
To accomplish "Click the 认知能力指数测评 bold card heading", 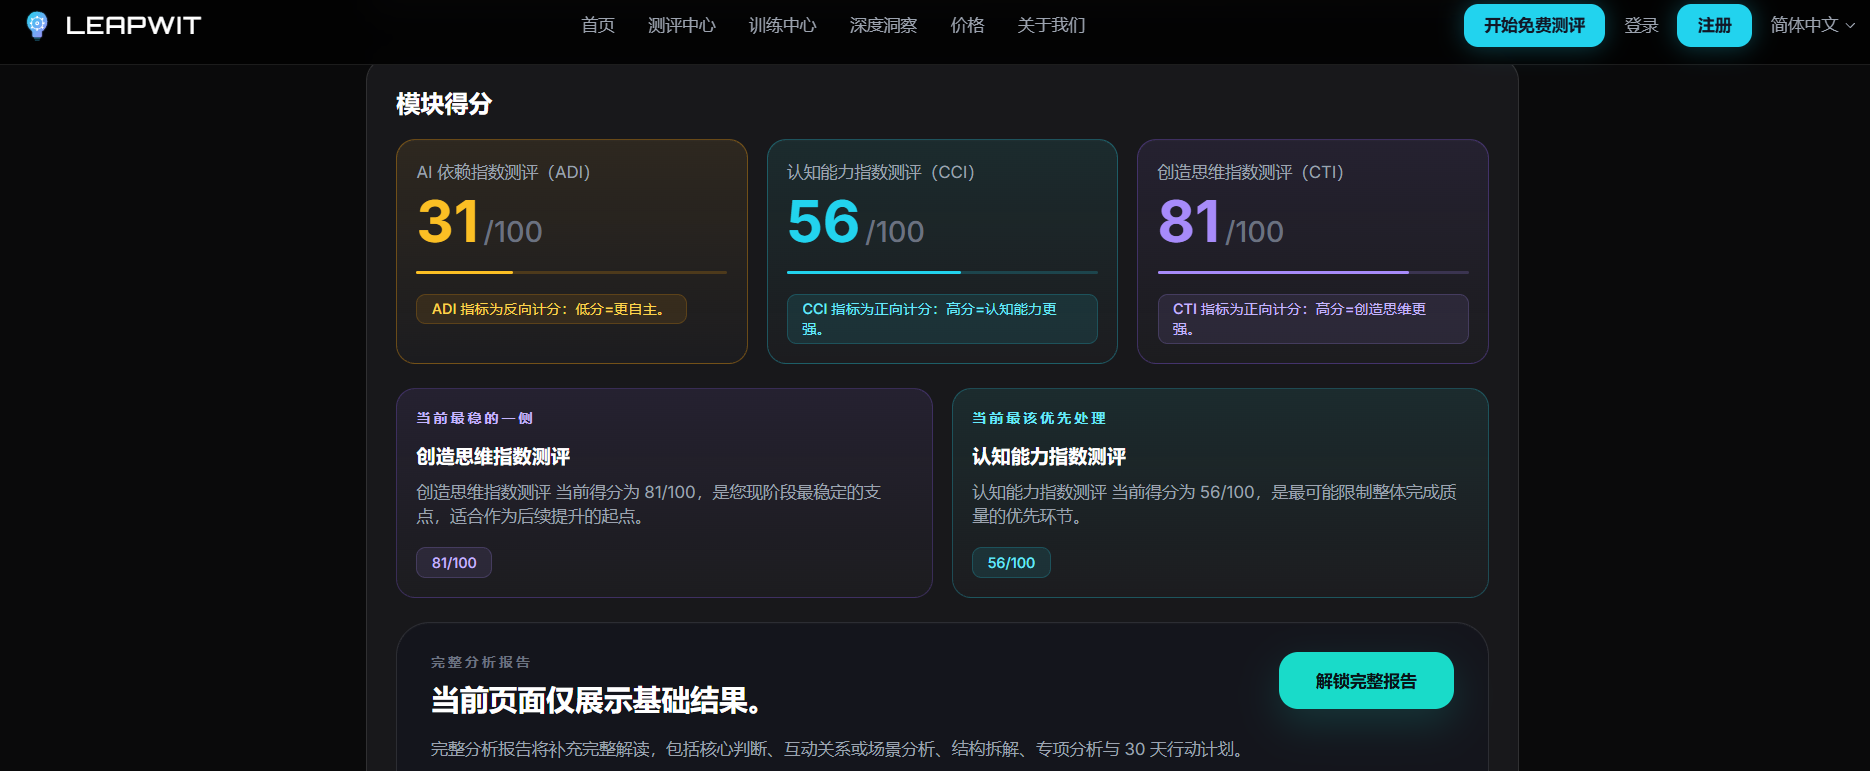I will tap(1049, 457).
